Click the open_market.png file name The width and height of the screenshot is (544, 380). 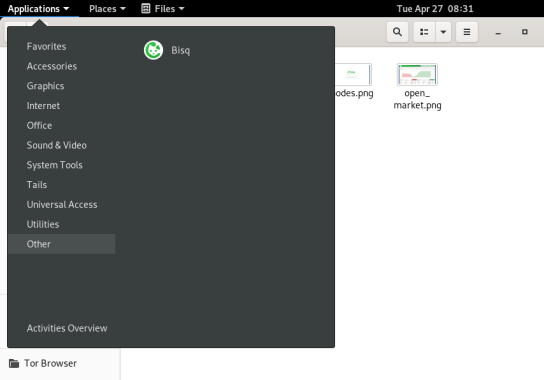(417, 99)
